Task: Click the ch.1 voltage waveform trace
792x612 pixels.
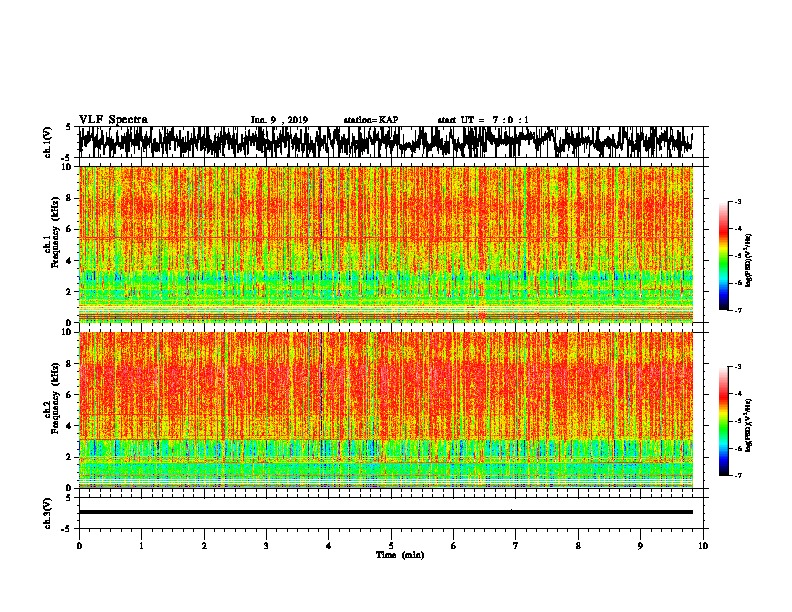Action: pos(385,142)
